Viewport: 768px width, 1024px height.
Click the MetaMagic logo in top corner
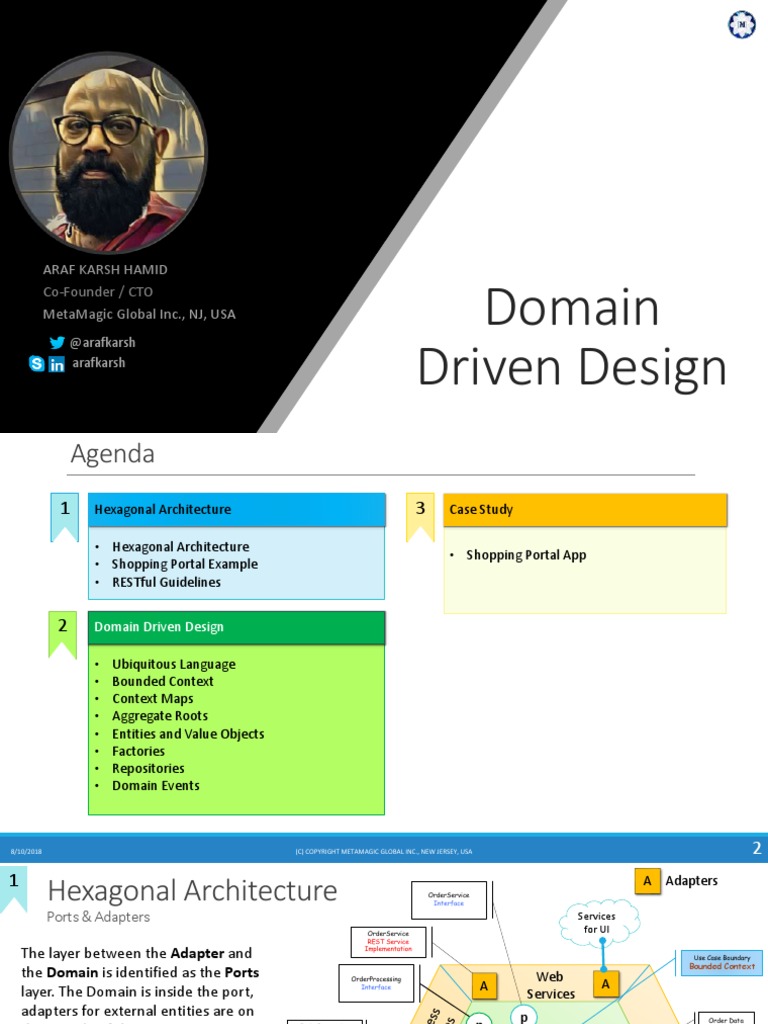tap(741, 25)
